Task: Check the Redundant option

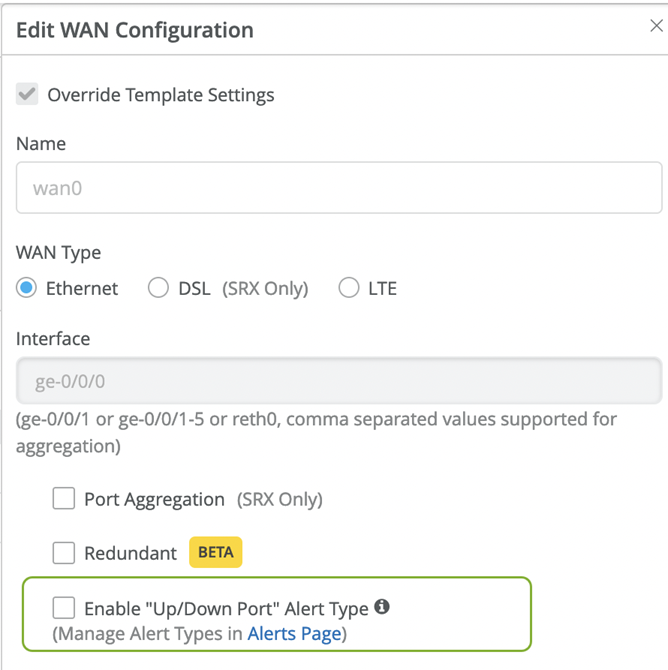Action: [64, 552]
